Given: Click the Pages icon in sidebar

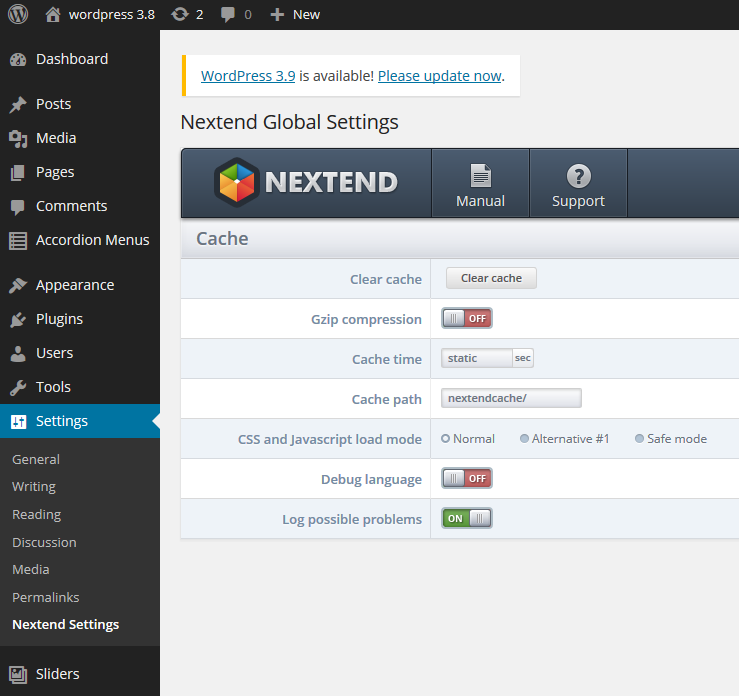Looking at the screenshot, I should coord(18,172).
